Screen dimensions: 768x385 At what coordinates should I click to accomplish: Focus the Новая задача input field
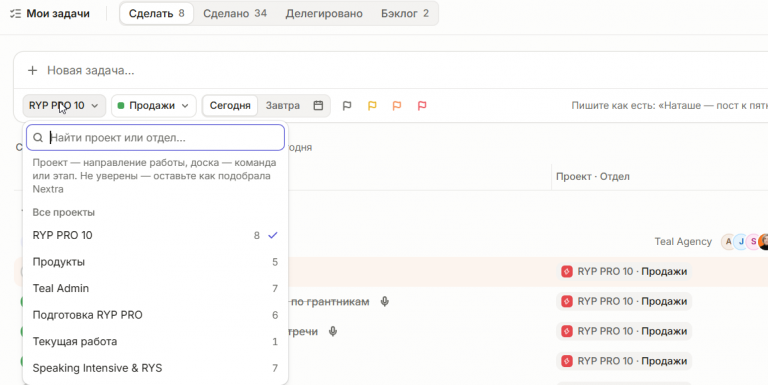click(x=392, y=71)
